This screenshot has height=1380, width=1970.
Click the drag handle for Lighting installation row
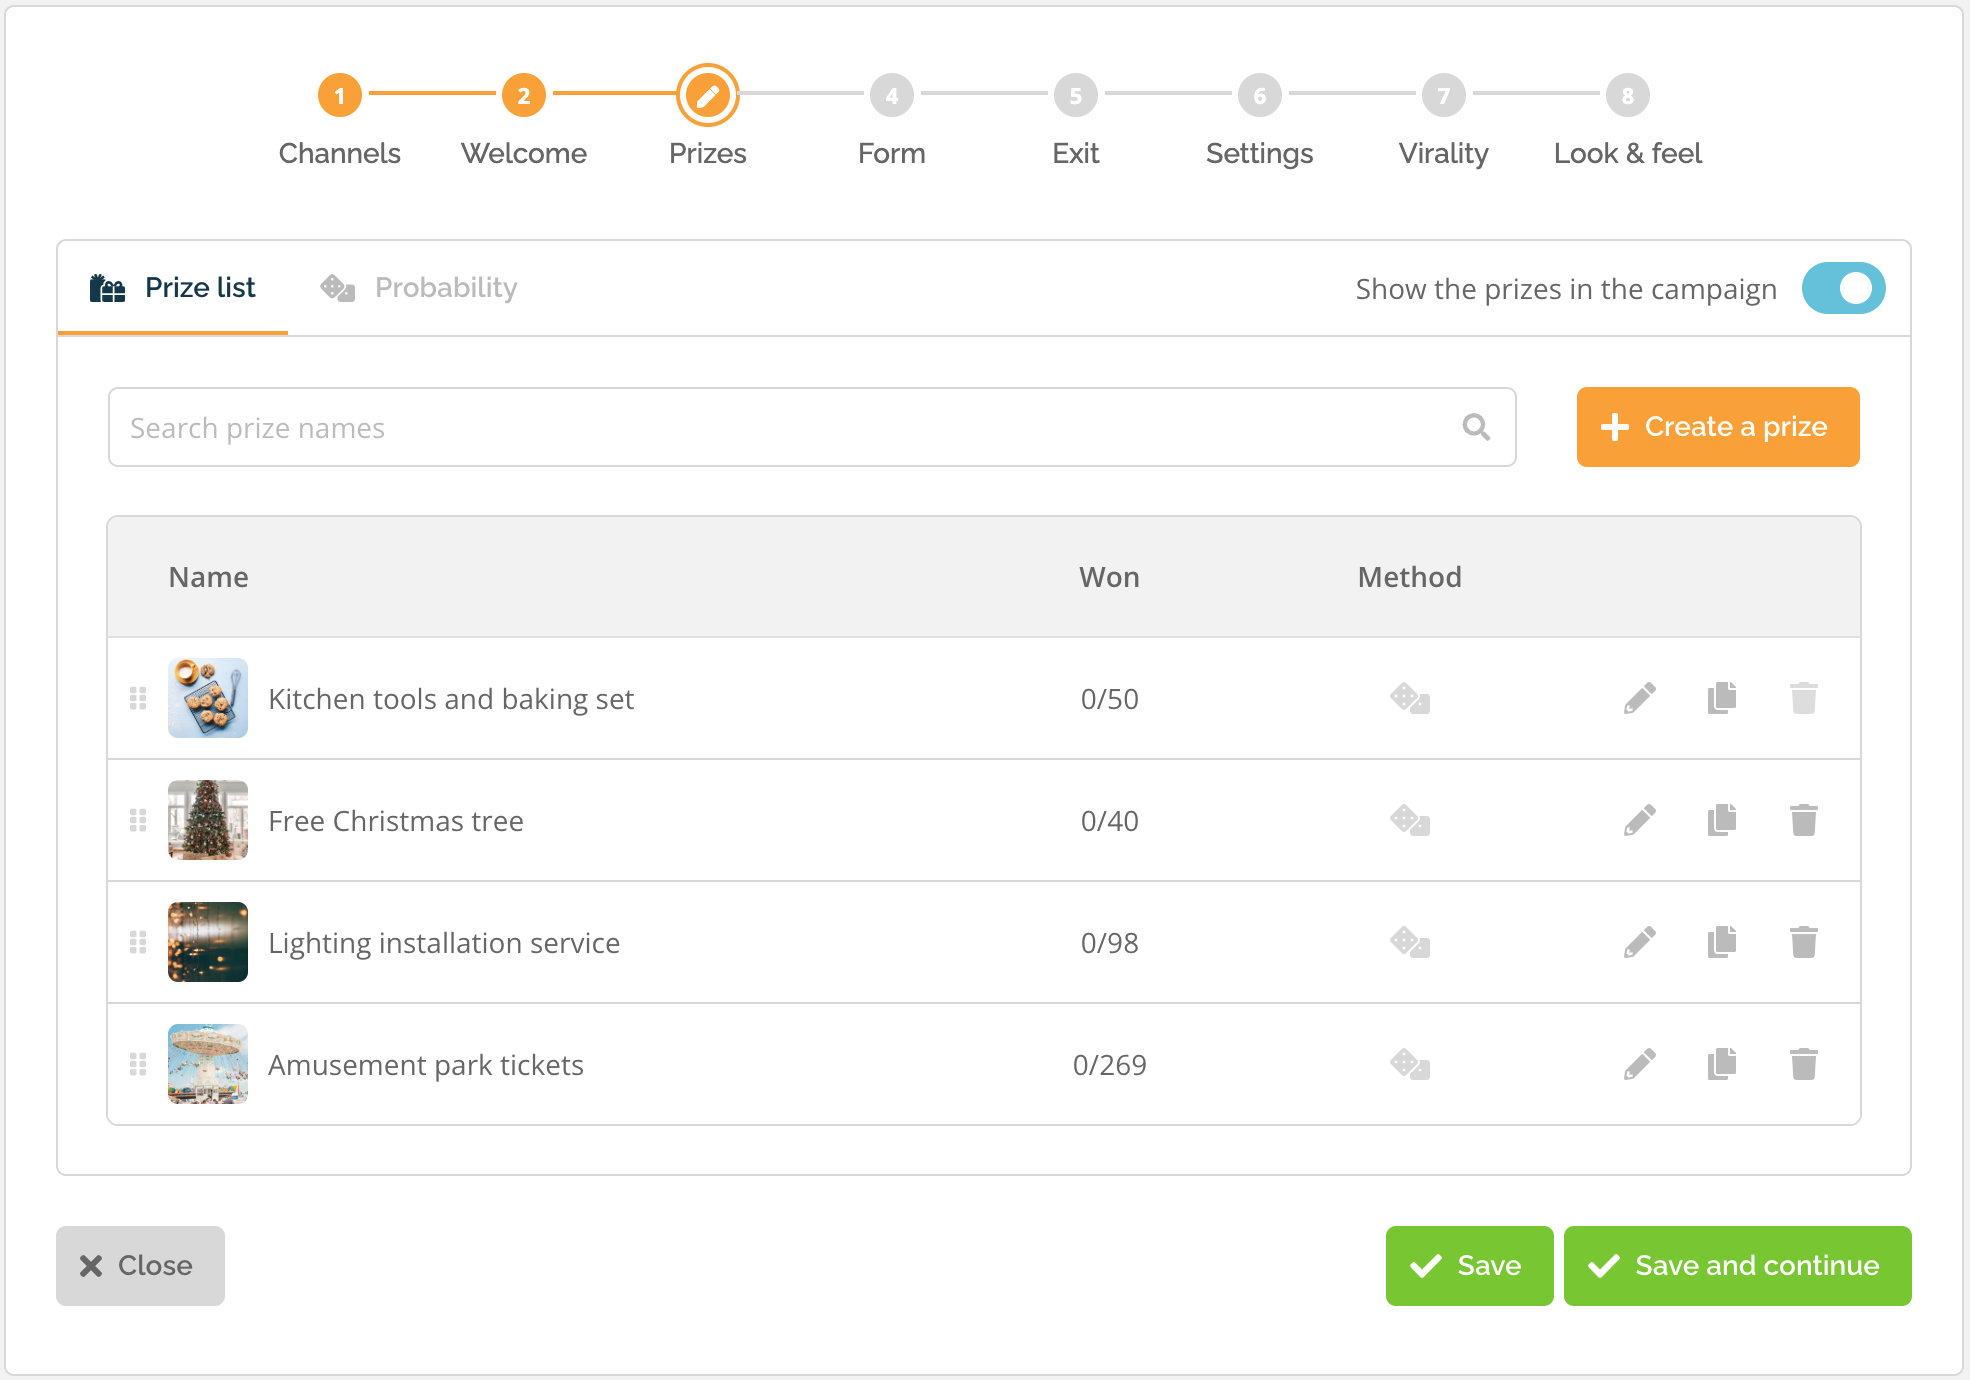click(138, 942)
